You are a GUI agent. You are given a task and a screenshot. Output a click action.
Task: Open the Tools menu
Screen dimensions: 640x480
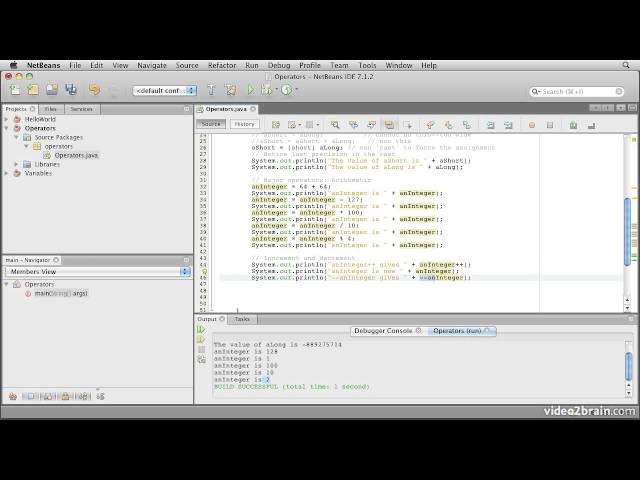tap(367, 65)
